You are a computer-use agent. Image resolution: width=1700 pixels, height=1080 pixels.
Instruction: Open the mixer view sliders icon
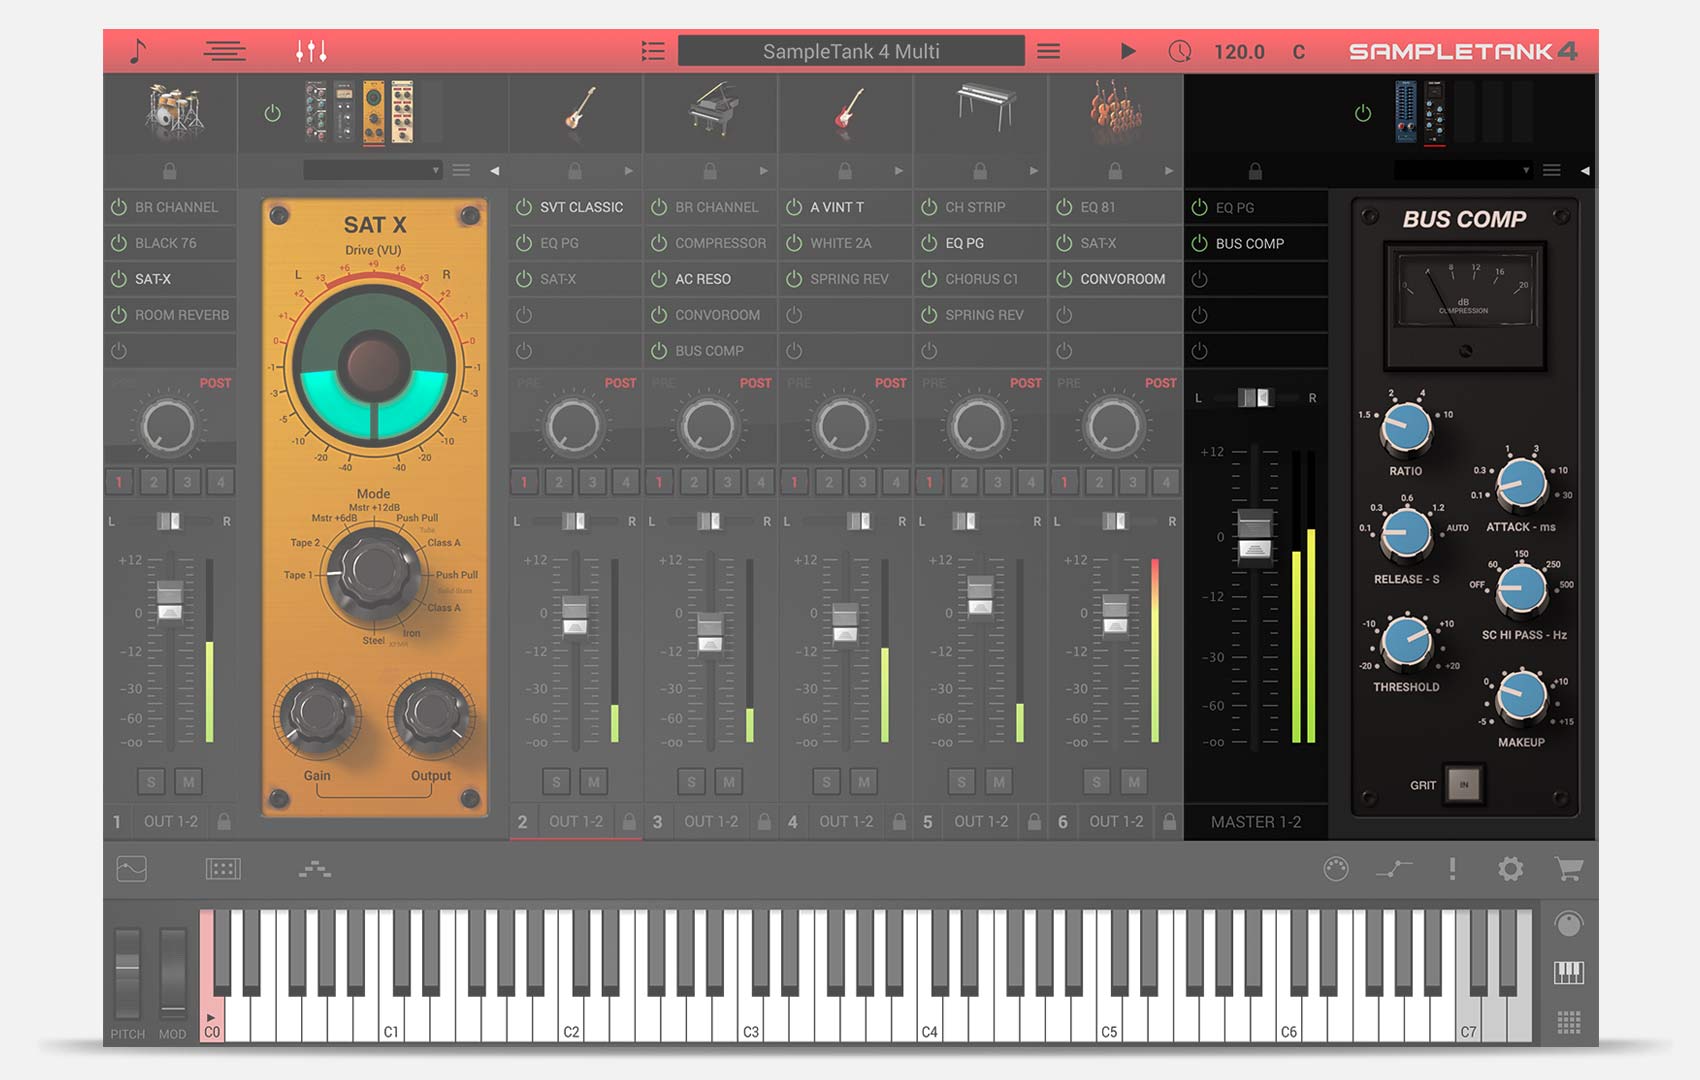(311, 51)
